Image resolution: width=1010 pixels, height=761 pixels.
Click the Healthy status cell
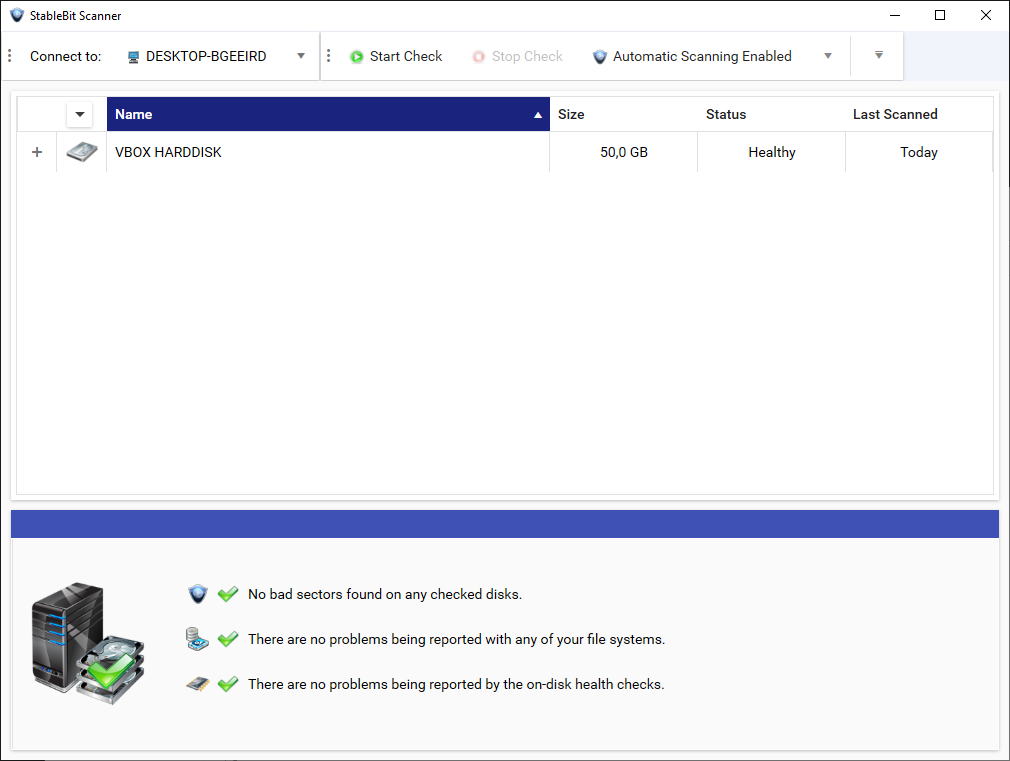click(771, 152)
